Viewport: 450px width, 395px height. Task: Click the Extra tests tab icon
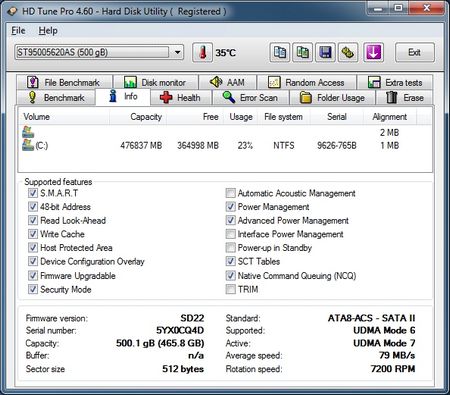(374, 82)
